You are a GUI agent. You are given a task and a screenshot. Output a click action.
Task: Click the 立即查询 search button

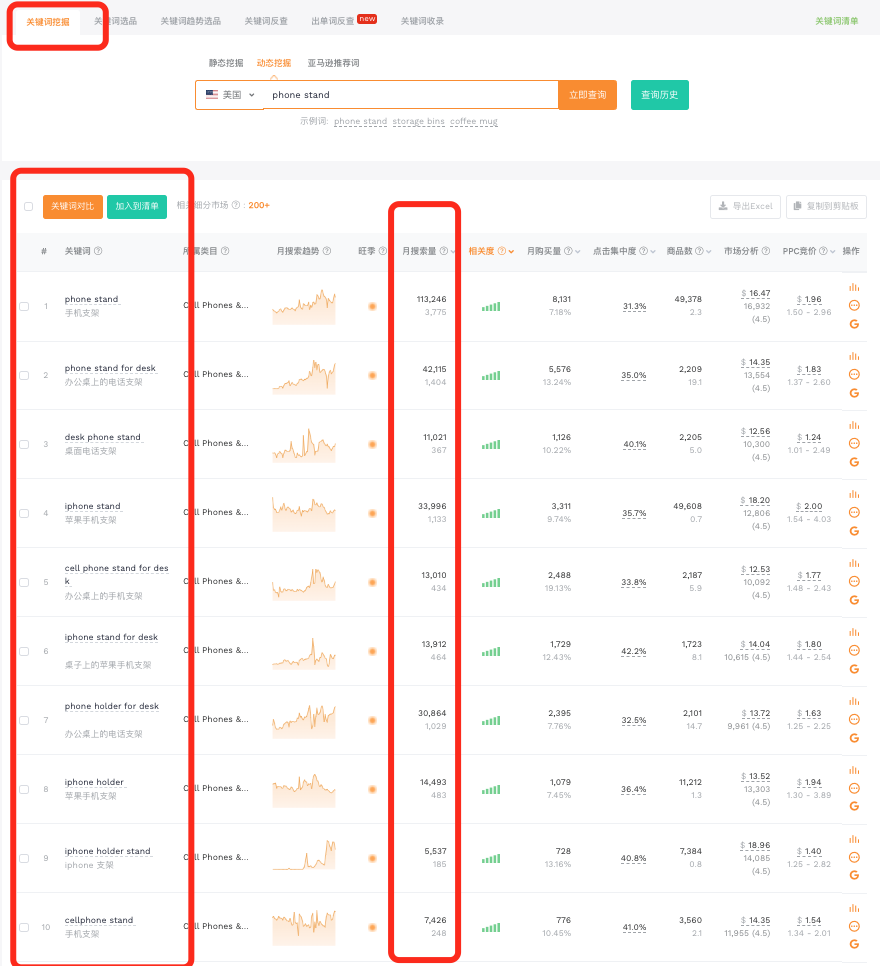(588, 95)
